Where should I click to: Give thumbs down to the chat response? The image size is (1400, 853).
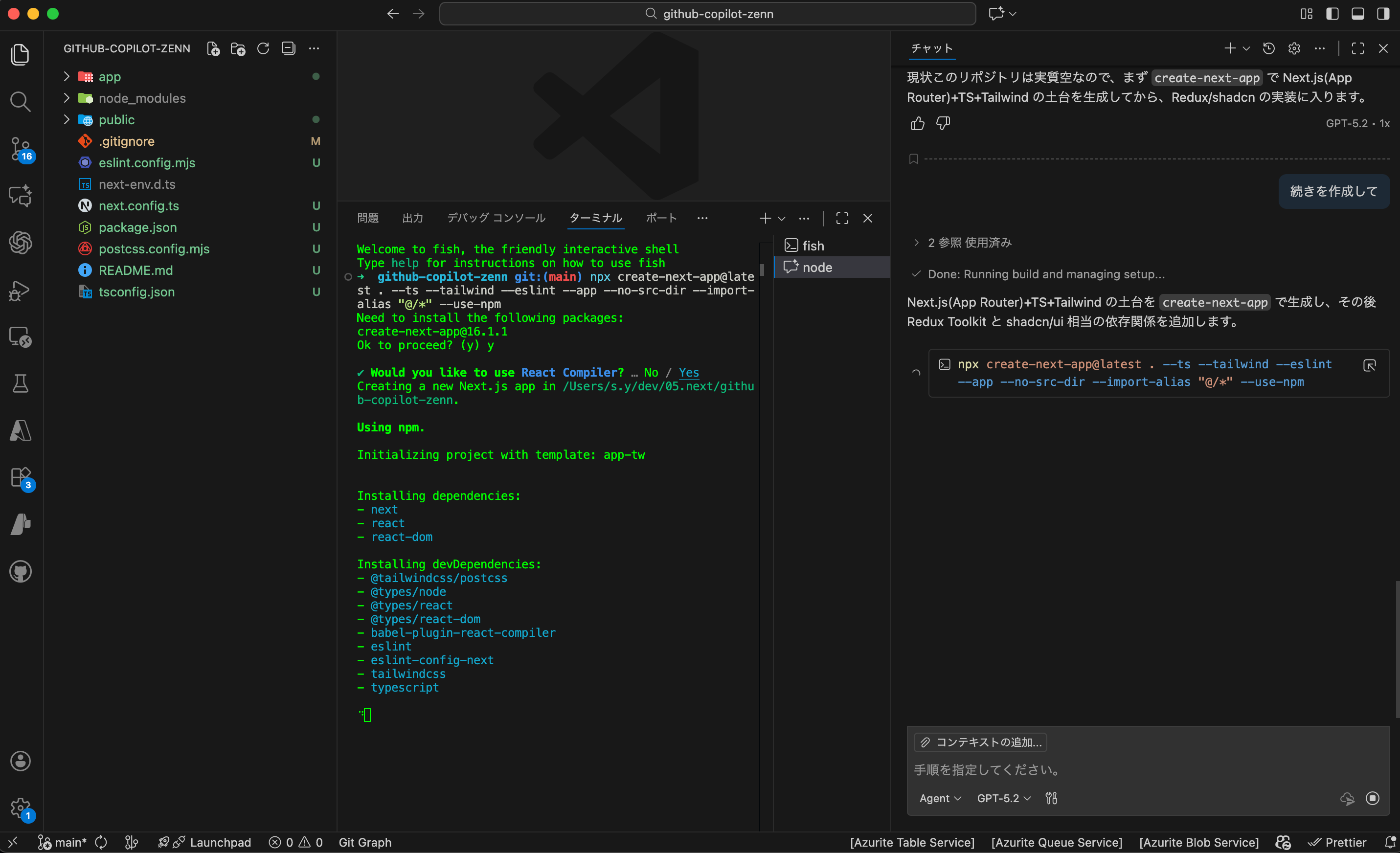[x=943, y=123]
